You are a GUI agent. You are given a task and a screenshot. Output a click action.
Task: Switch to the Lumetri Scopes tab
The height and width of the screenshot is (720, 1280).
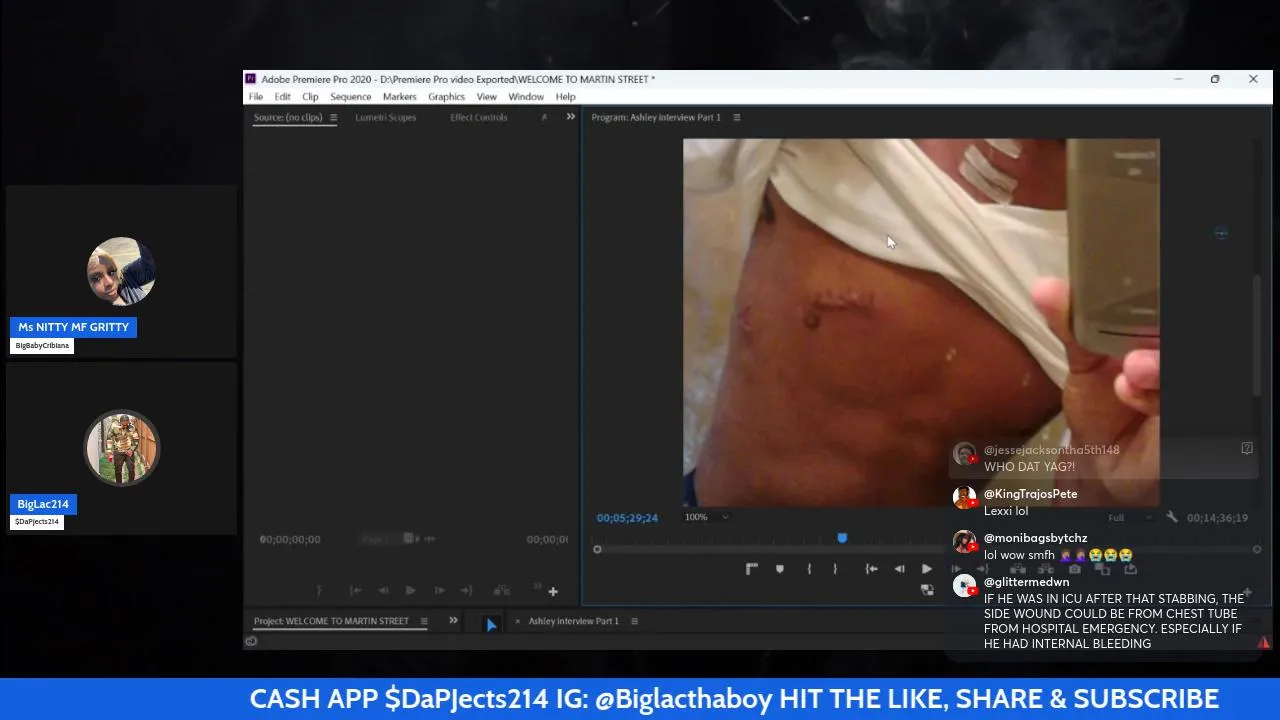tap(385, 118)
